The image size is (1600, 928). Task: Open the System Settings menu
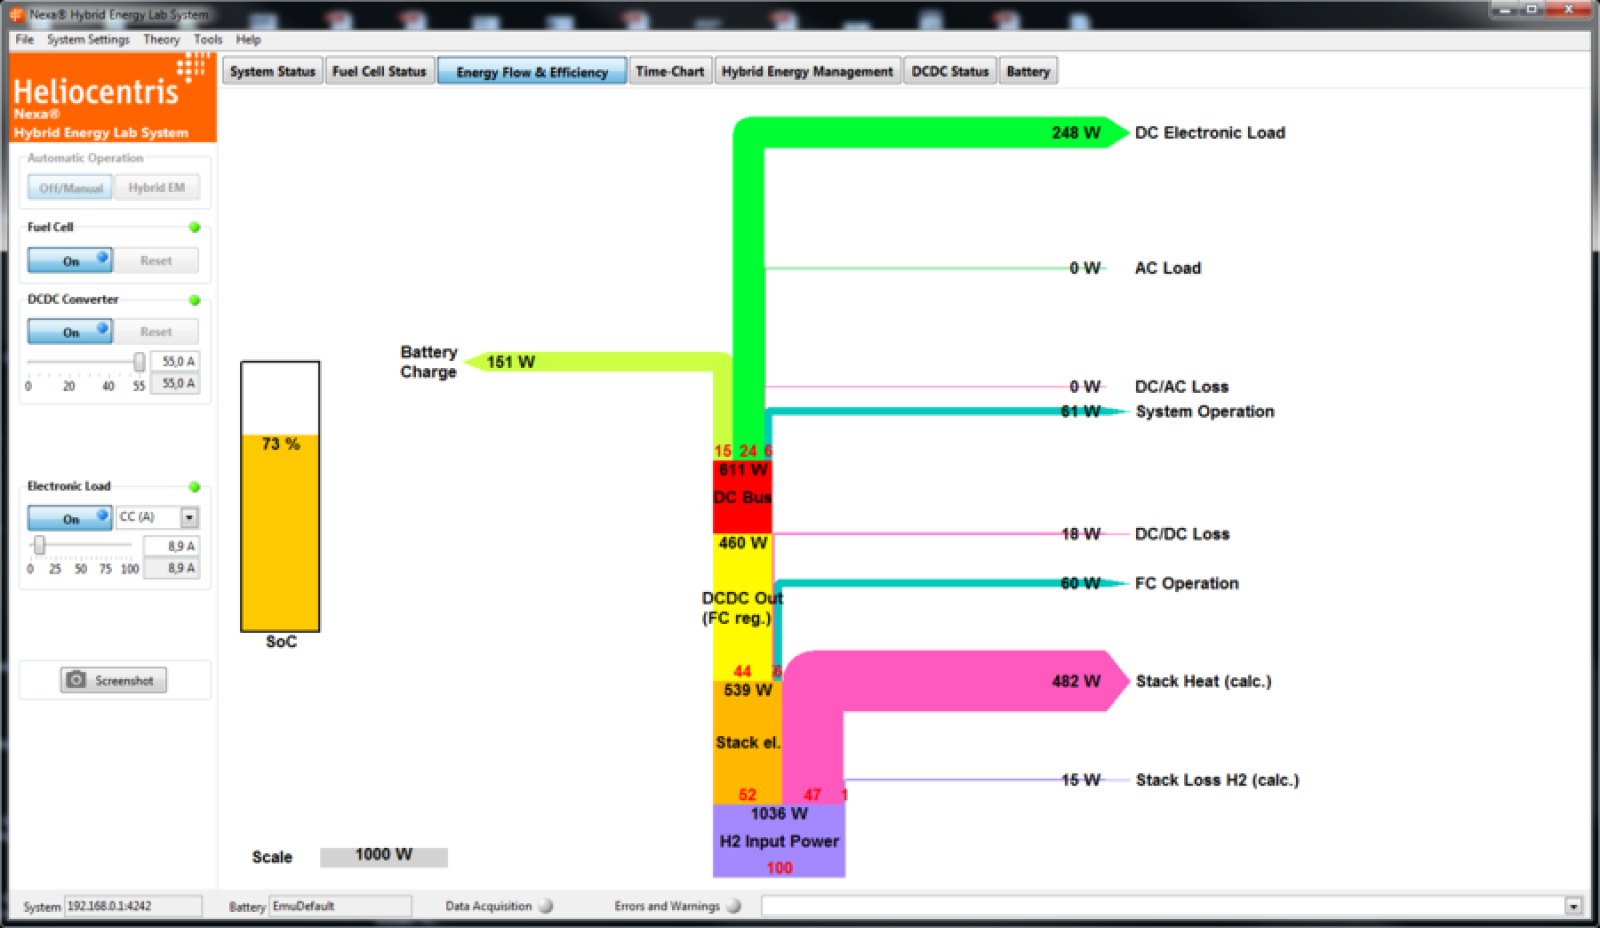coord(88,39)
